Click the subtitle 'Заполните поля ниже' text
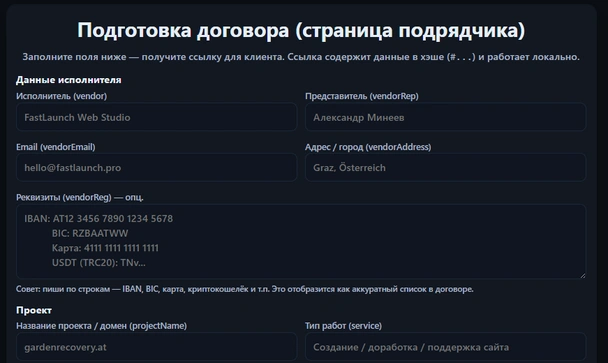The height and width of the screenshot is (363, 608). tap(301, 57)
